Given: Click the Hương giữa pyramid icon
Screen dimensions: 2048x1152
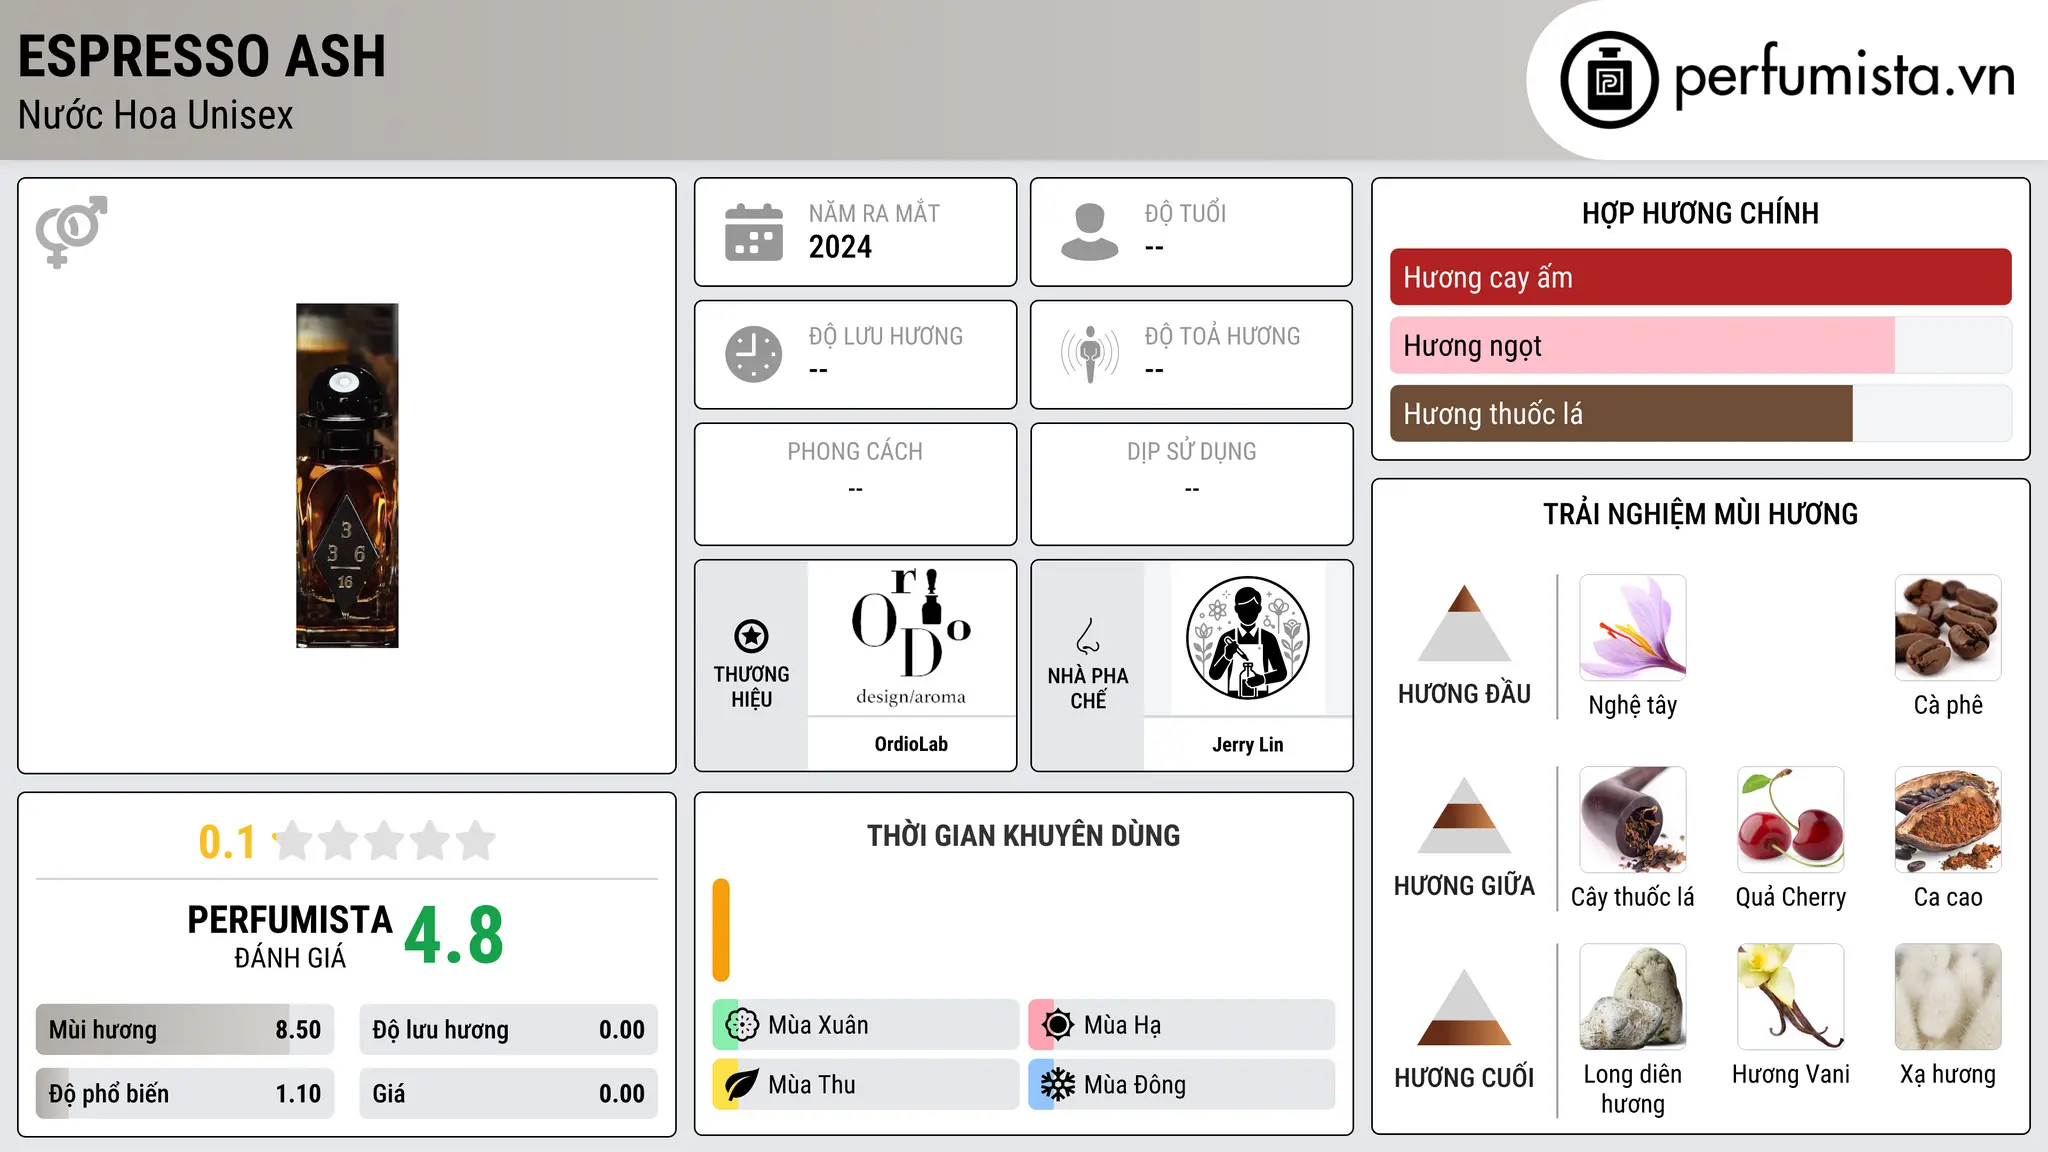Looking at the screenshot, I should [1464, 815].
